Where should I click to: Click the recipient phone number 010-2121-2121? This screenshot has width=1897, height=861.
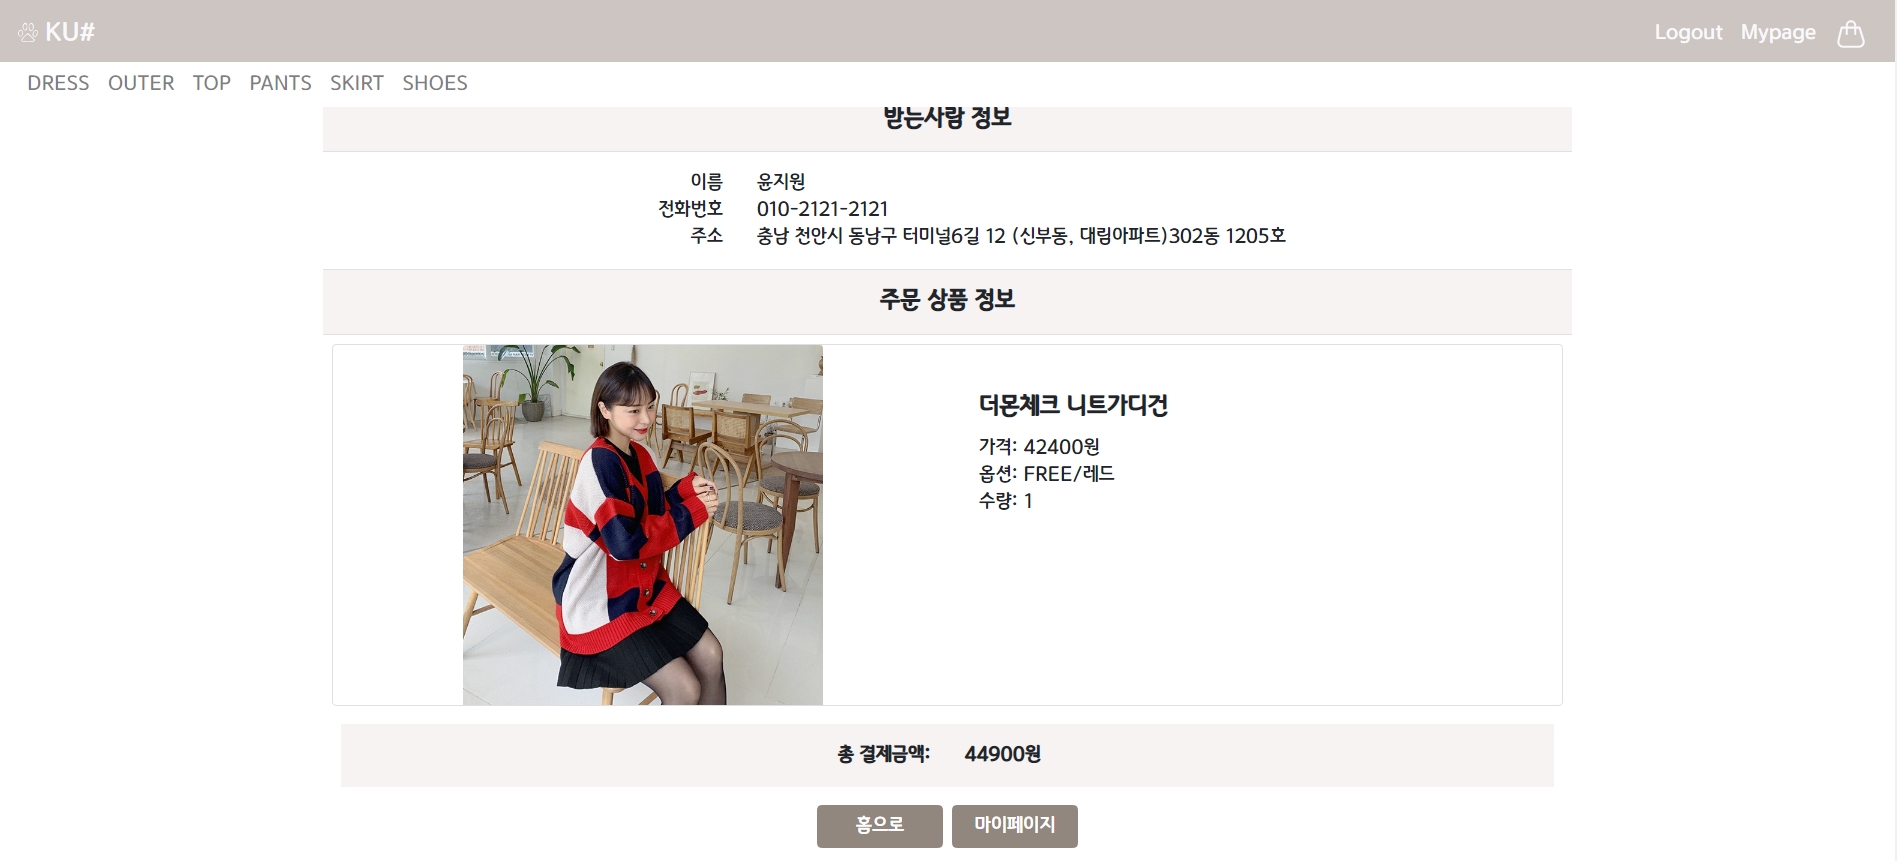822,209
